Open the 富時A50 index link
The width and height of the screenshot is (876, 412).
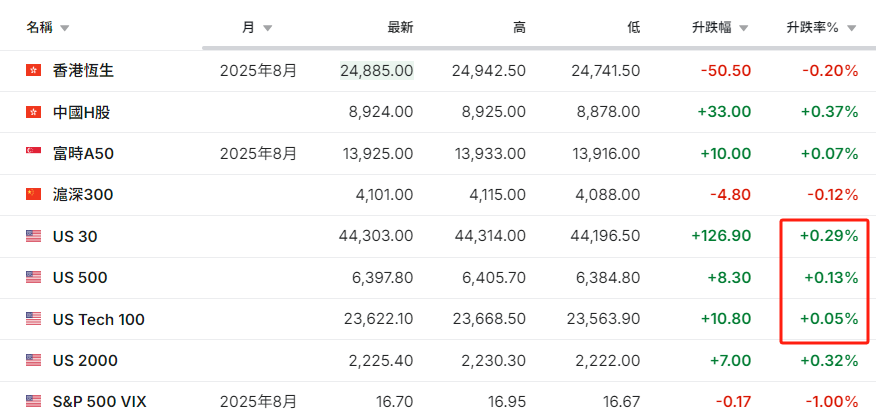(x=83, y=153)
